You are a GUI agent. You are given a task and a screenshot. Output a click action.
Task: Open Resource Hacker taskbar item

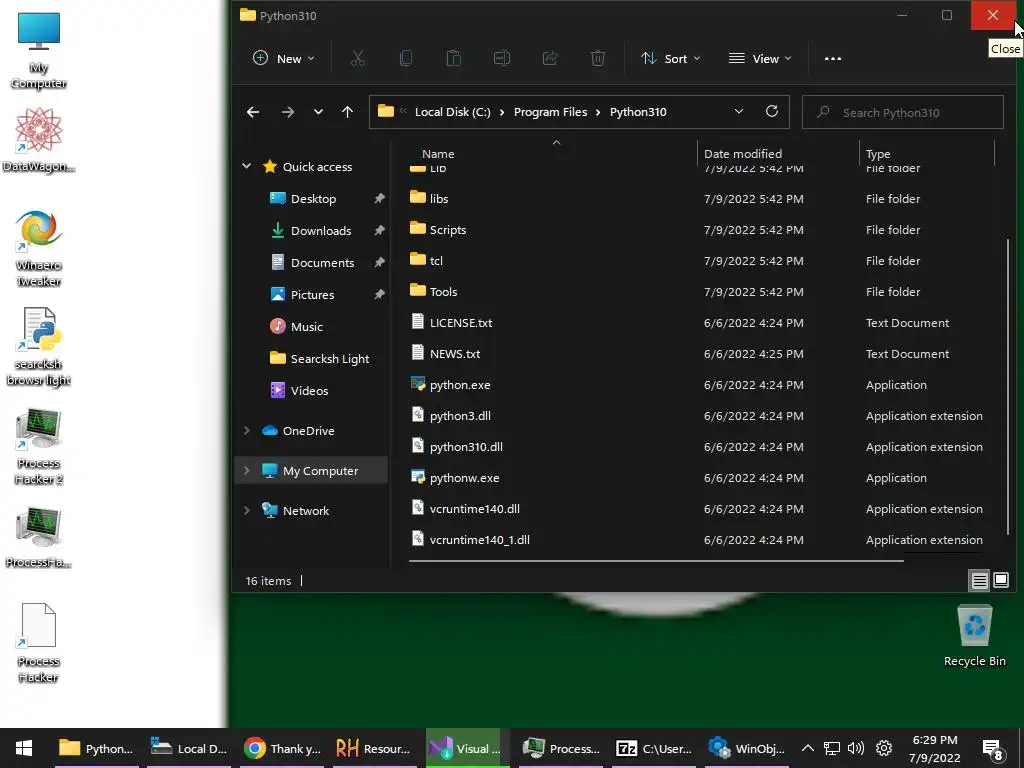click(374, 748)
